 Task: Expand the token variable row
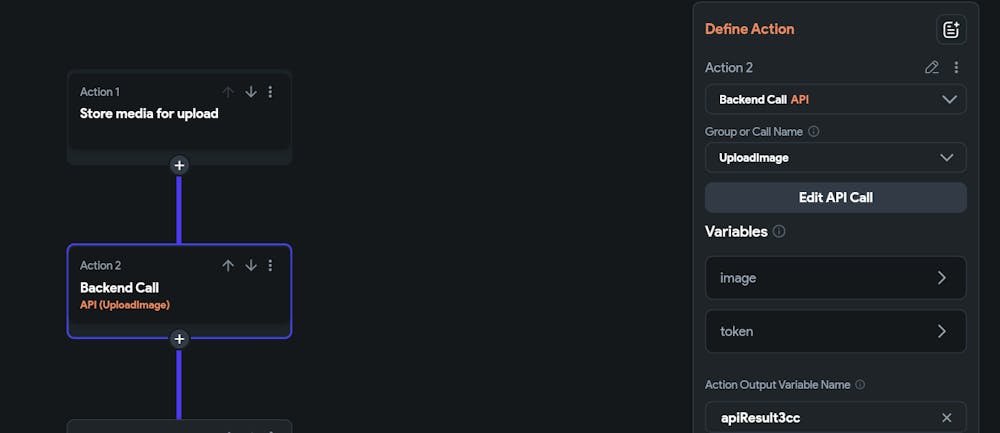[x=835, y=332]
